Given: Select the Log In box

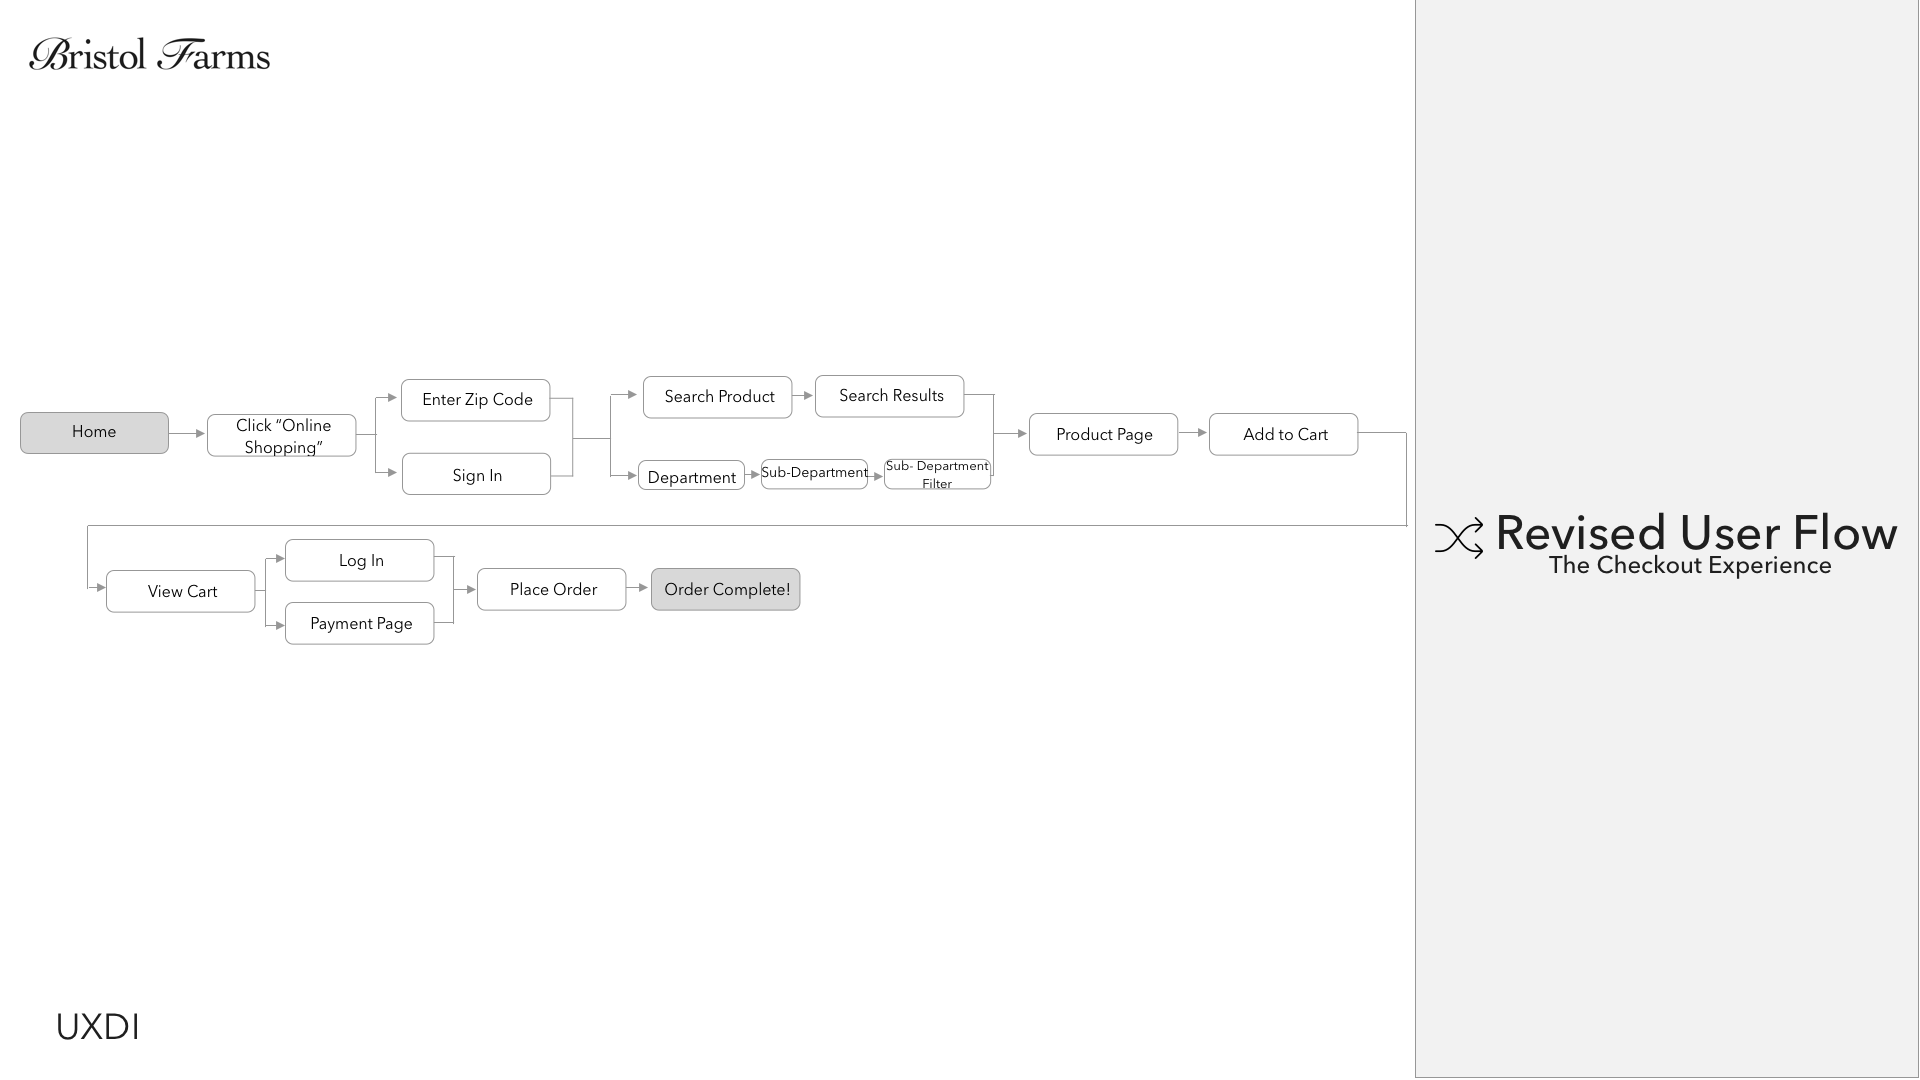Looking at the screenshot, I should [x=360, y=561].
